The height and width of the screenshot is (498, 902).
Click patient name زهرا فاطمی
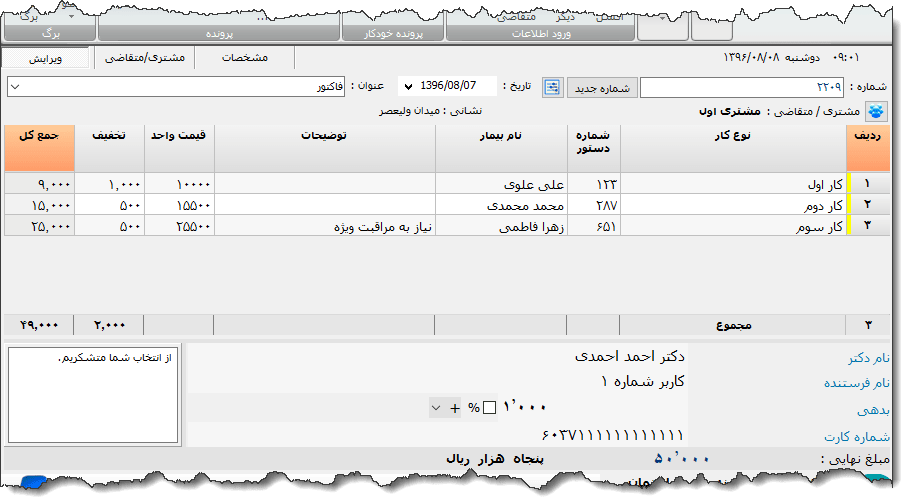(x=502, y=227)
